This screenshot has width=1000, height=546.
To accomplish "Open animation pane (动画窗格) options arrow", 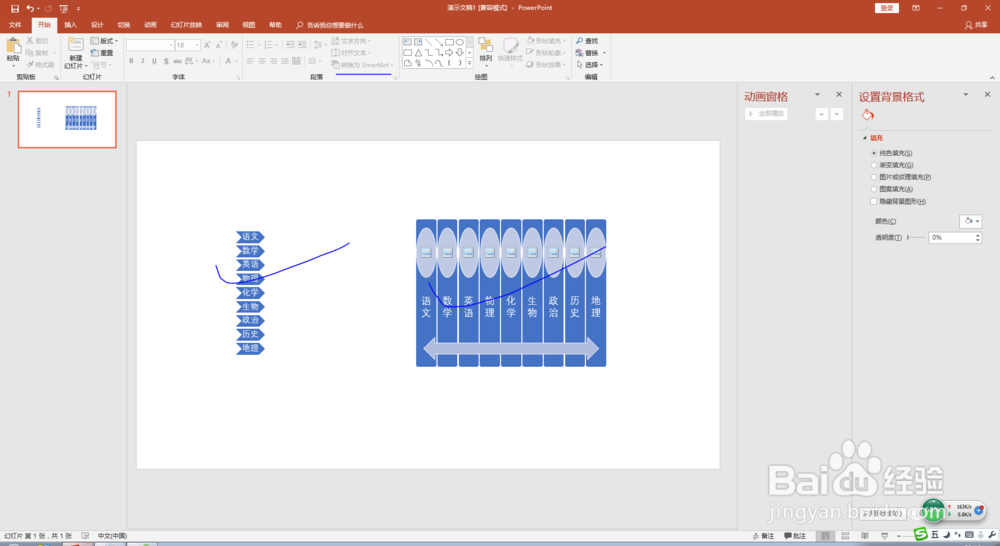I will tap(817, 94).
